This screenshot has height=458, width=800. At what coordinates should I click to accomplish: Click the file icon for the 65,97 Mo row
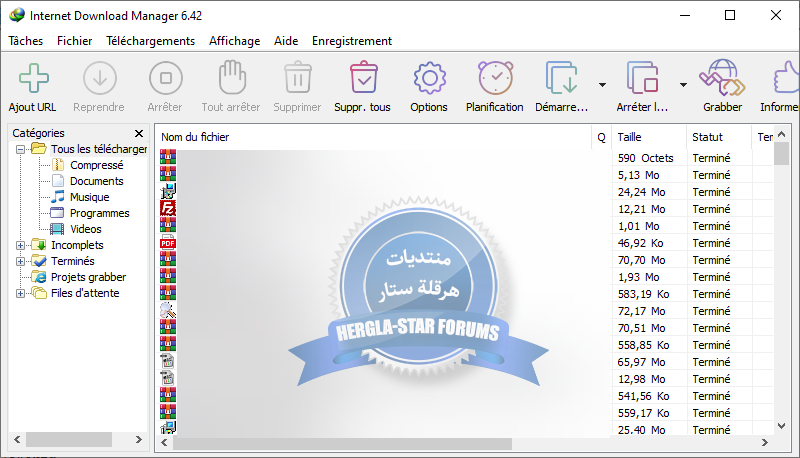(x=168, y=361)
